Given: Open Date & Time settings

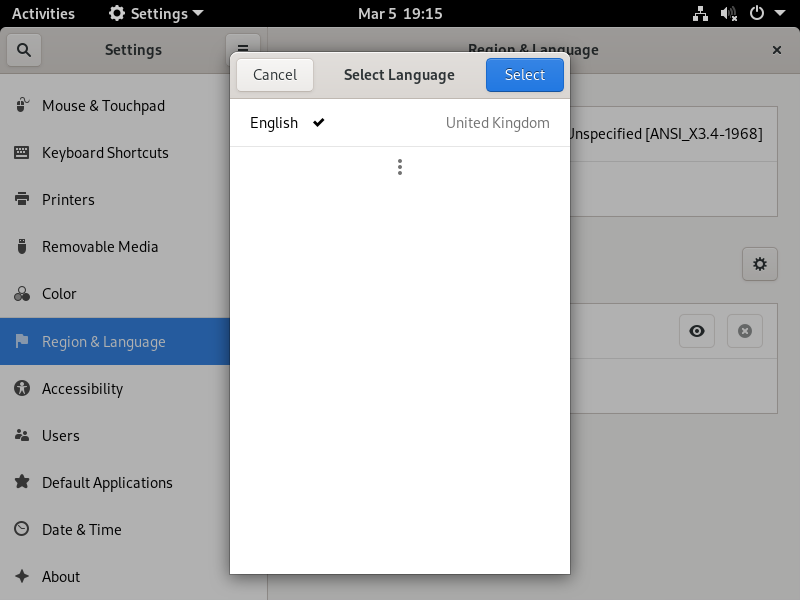Looking at the screenshot, I should click(80, 529).
